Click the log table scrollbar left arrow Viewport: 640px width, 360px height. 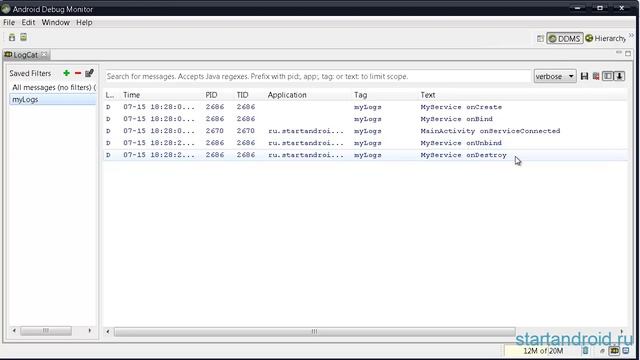pos(108,331)
